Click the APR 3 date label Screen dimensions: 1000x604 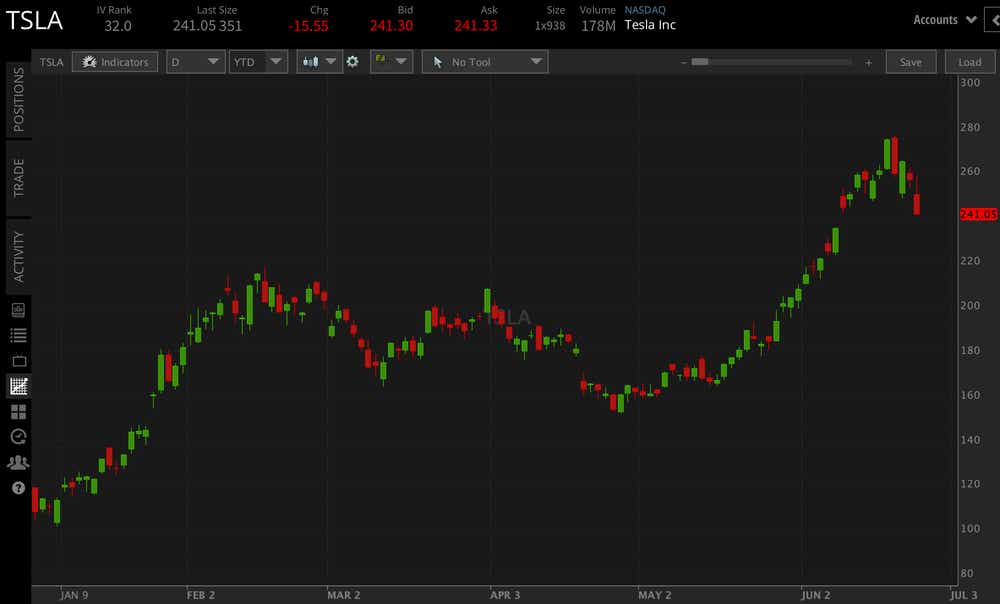pos(505,595)
